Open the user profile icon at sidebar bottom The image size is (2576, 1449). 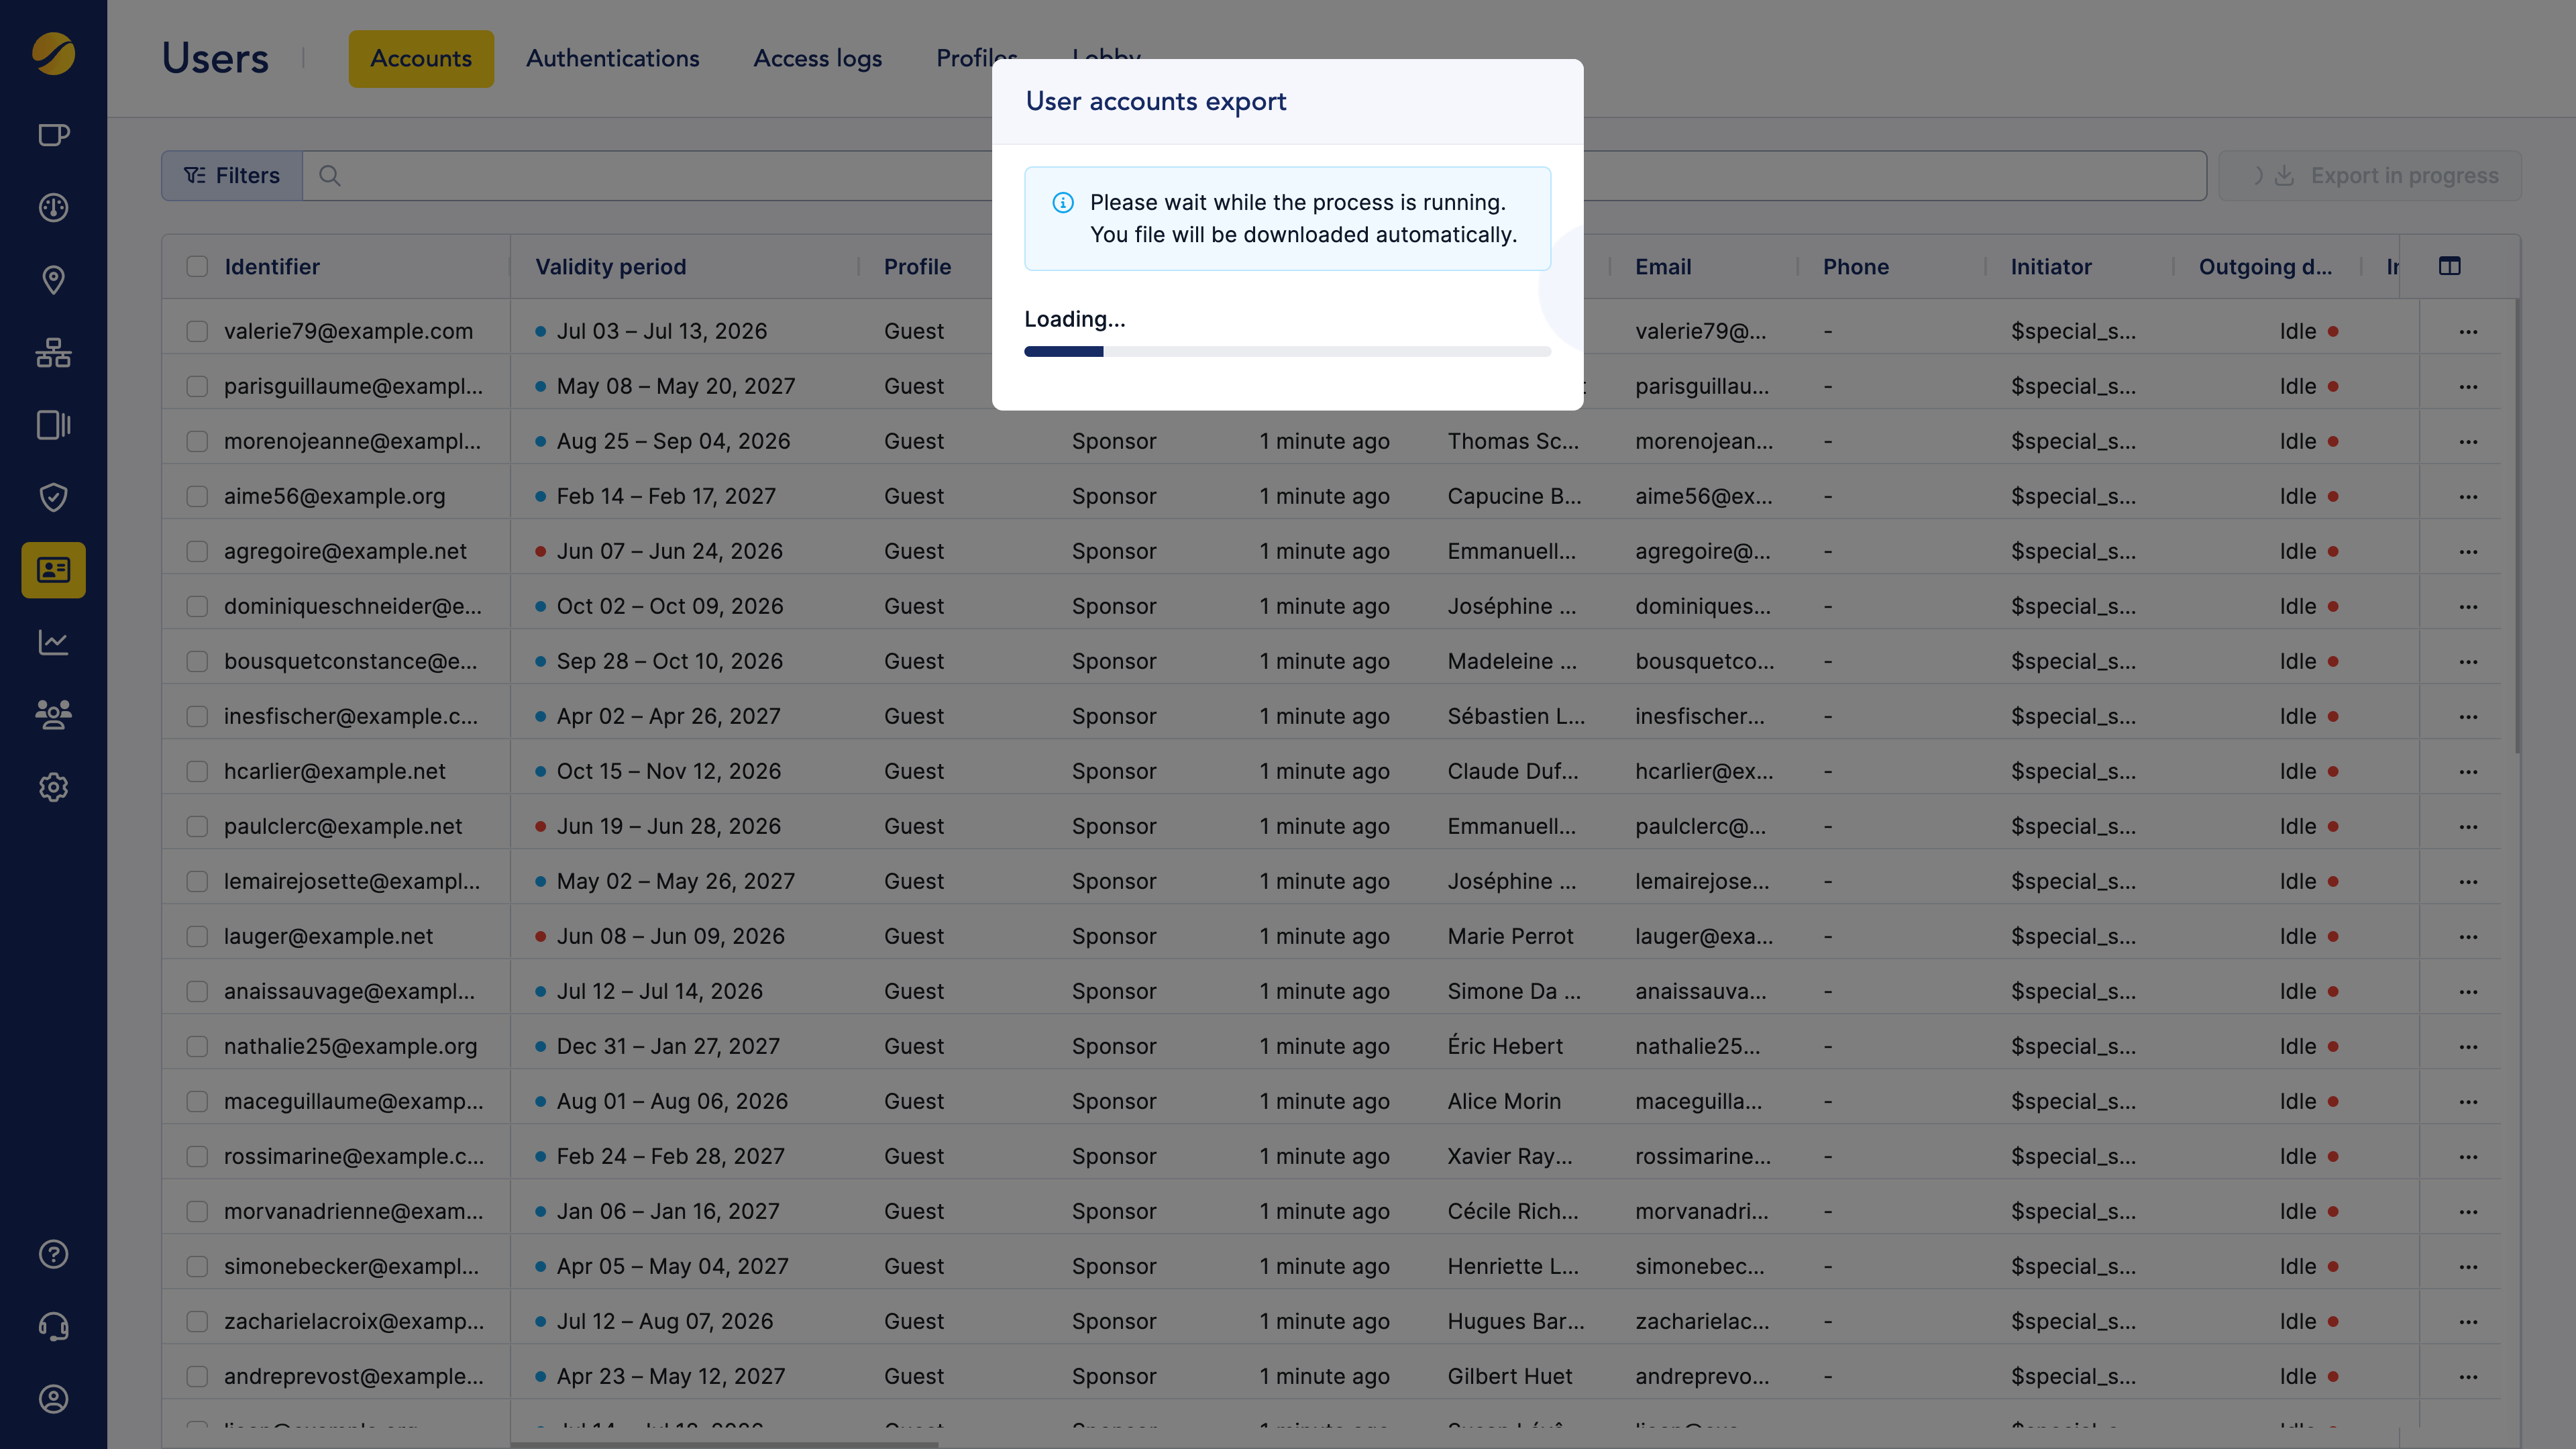[x=53, y=1399]
